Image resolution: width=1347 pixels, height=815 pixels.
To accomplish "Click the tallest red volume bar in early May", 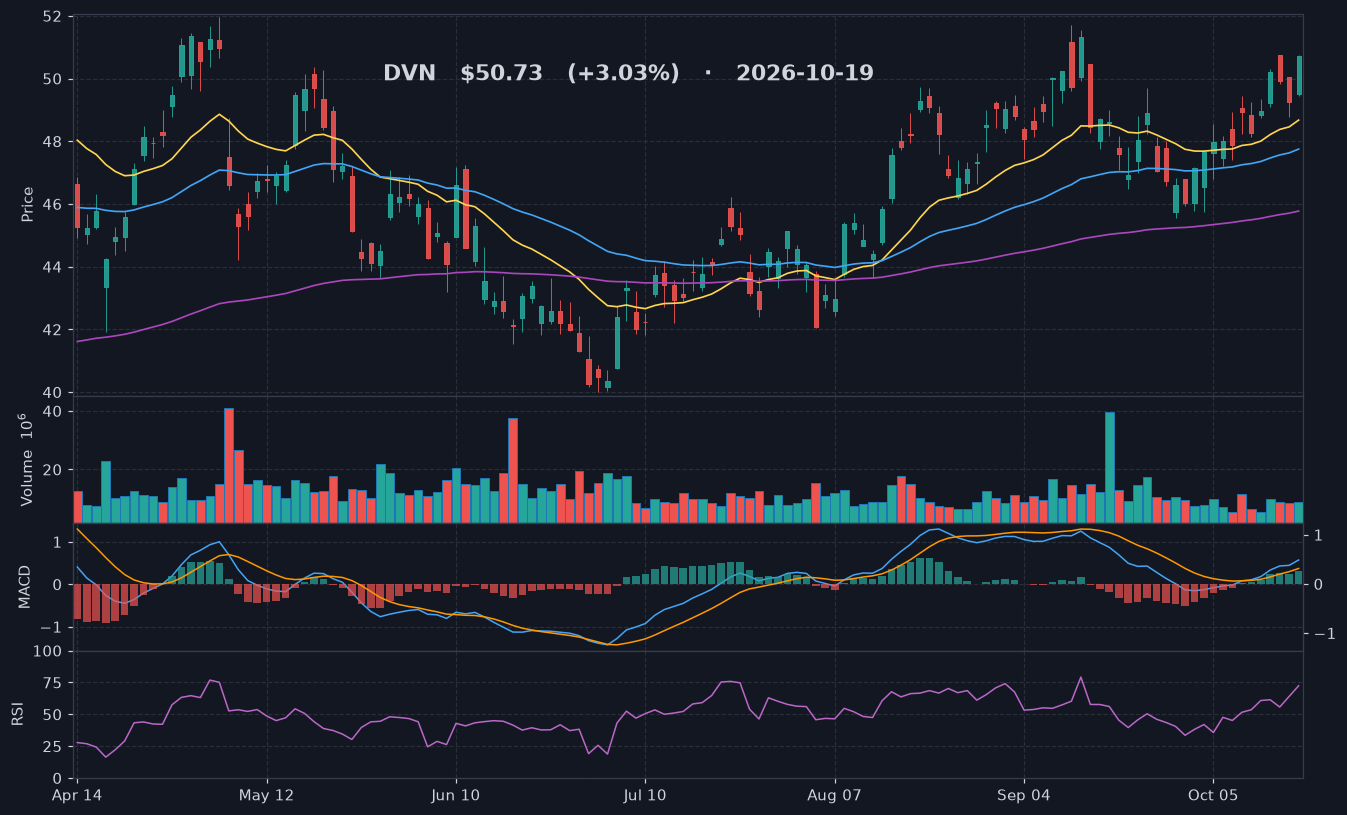I will 229,465.
